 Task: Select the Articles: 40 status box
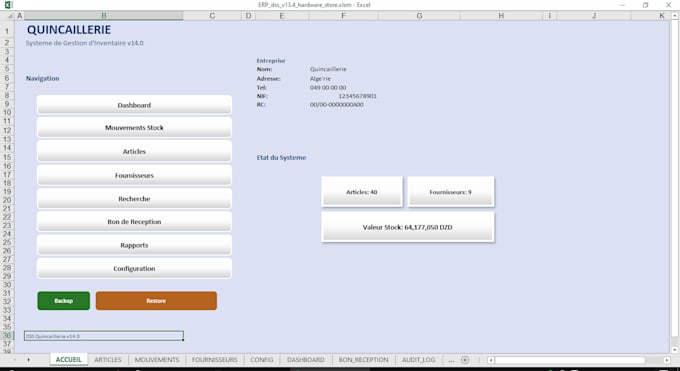[362, 192]
